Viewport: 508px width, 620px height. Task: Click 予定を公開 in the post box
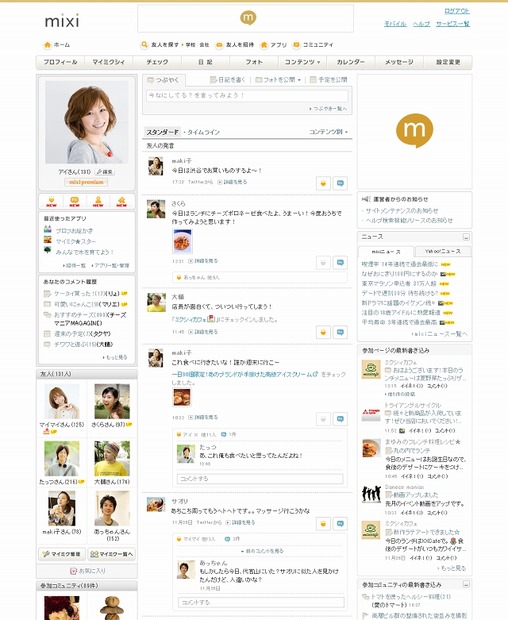[x=328, y=80]
